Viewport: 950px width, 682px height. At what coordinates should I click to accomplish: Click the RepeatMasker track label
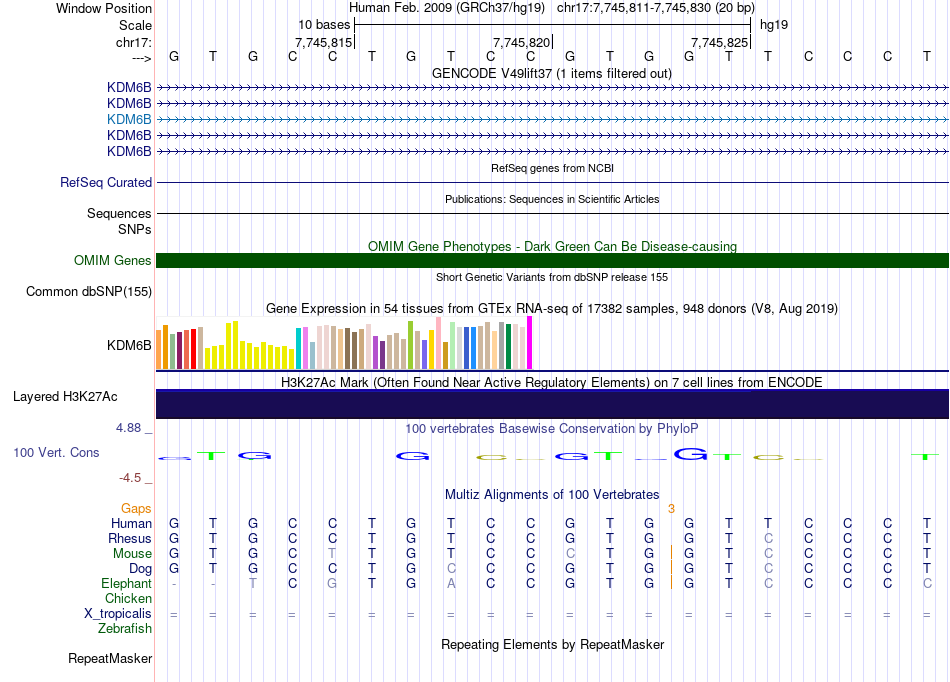pos(110,659)
